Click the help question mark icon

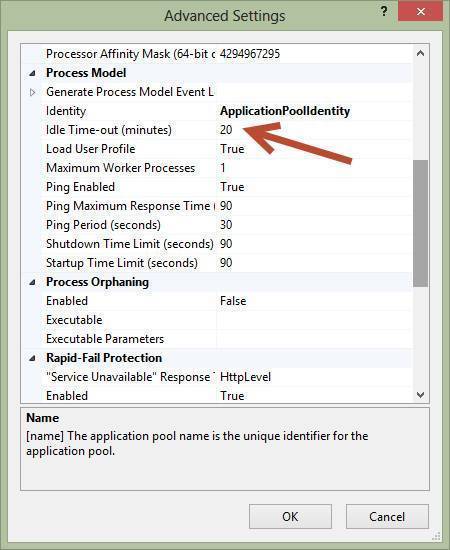click(384, 12)
